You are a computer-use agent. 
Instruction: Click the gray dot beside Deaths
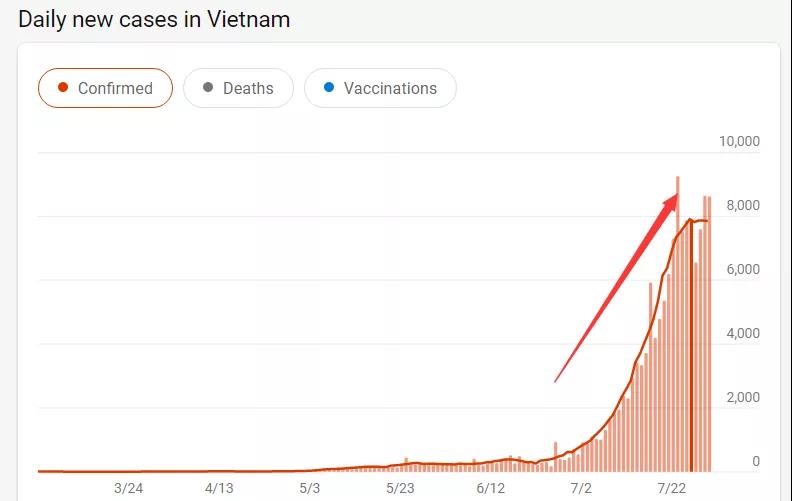coord(208,87)
